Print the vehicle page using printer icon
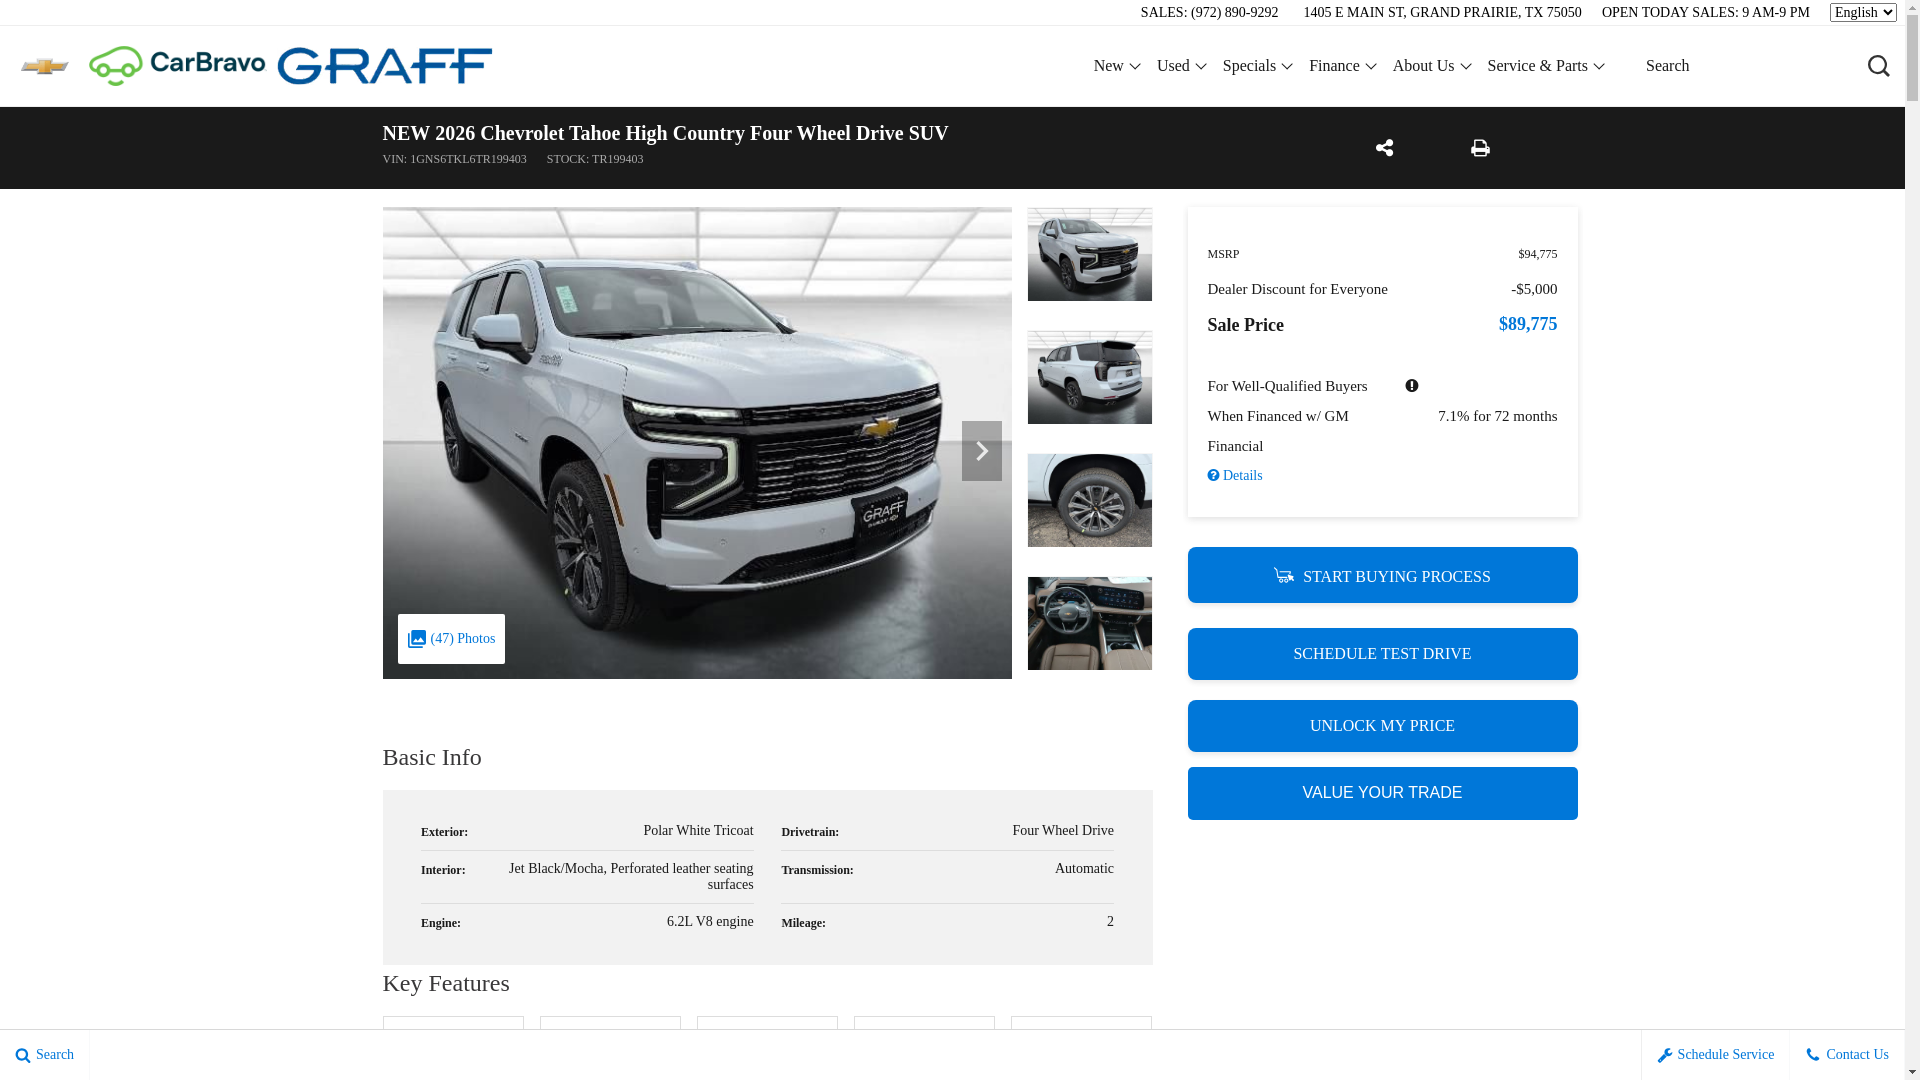The width and height of the screenshot is (1920, 1080). click(x=1480, y=148)
